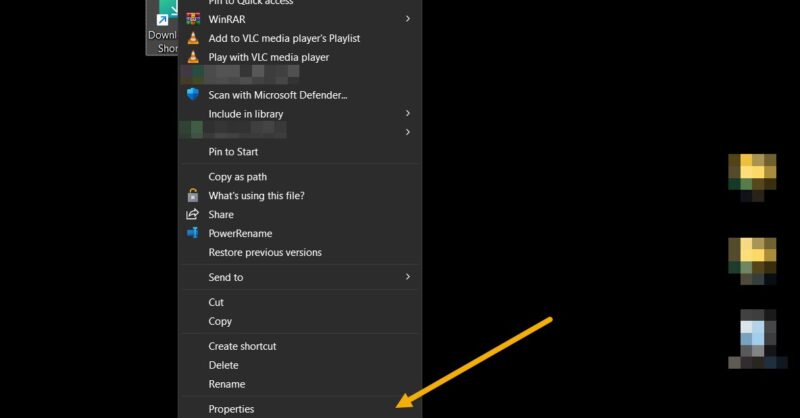Select the Downloads shortcut desktop icon
800x418 pixels.
coord(162,28)
